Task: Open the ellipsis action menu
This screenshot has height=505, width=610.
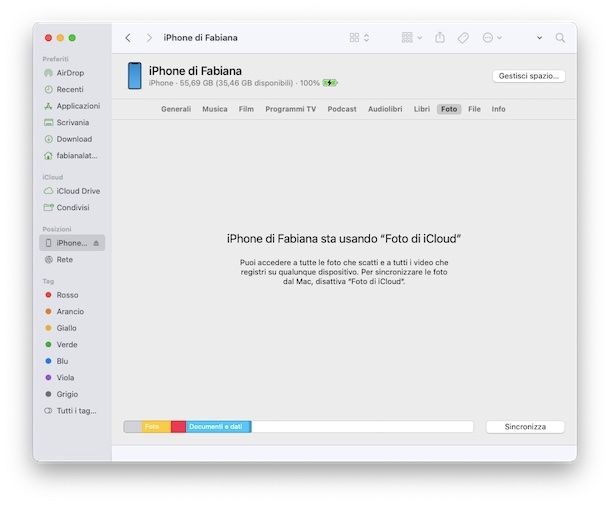Action: coord(492,38)
